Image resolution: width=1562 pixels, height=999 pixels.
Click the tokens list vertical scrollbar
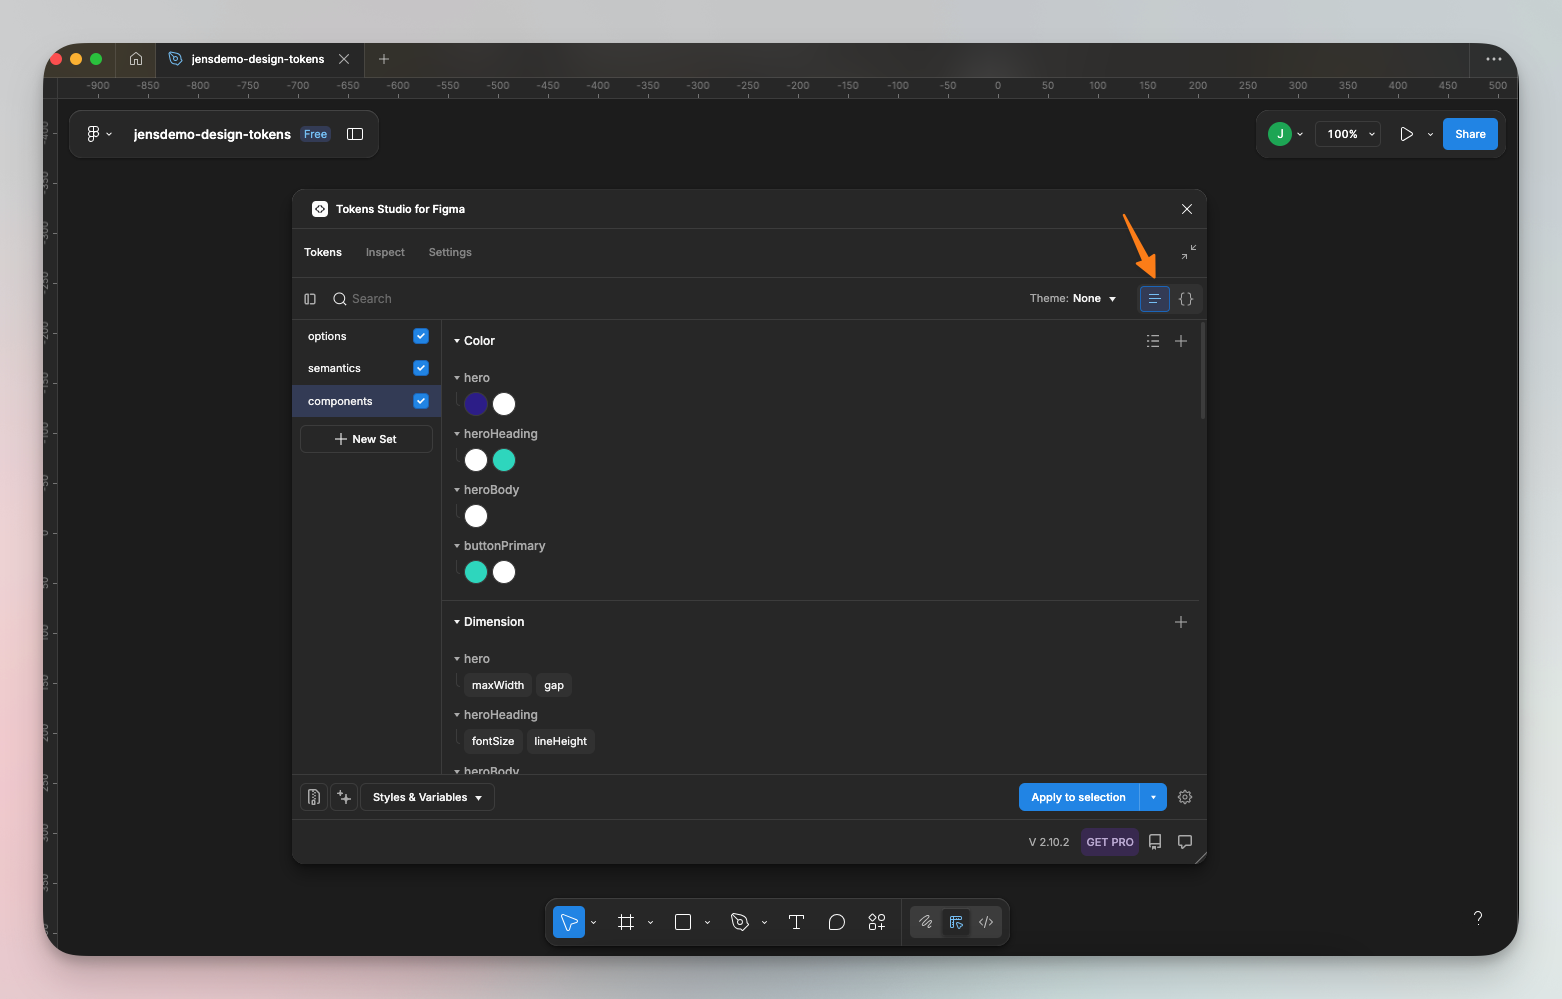[x=1203, y=371]
